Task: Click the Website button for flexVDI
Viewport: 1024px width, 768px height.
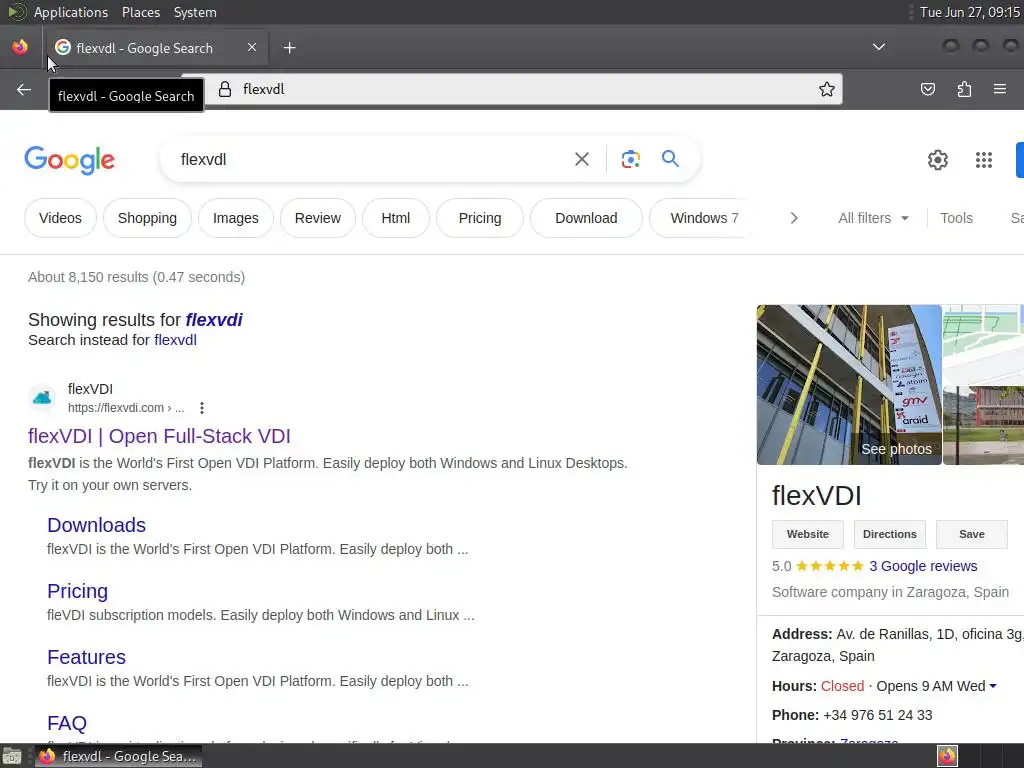Action: coord(808,534)
